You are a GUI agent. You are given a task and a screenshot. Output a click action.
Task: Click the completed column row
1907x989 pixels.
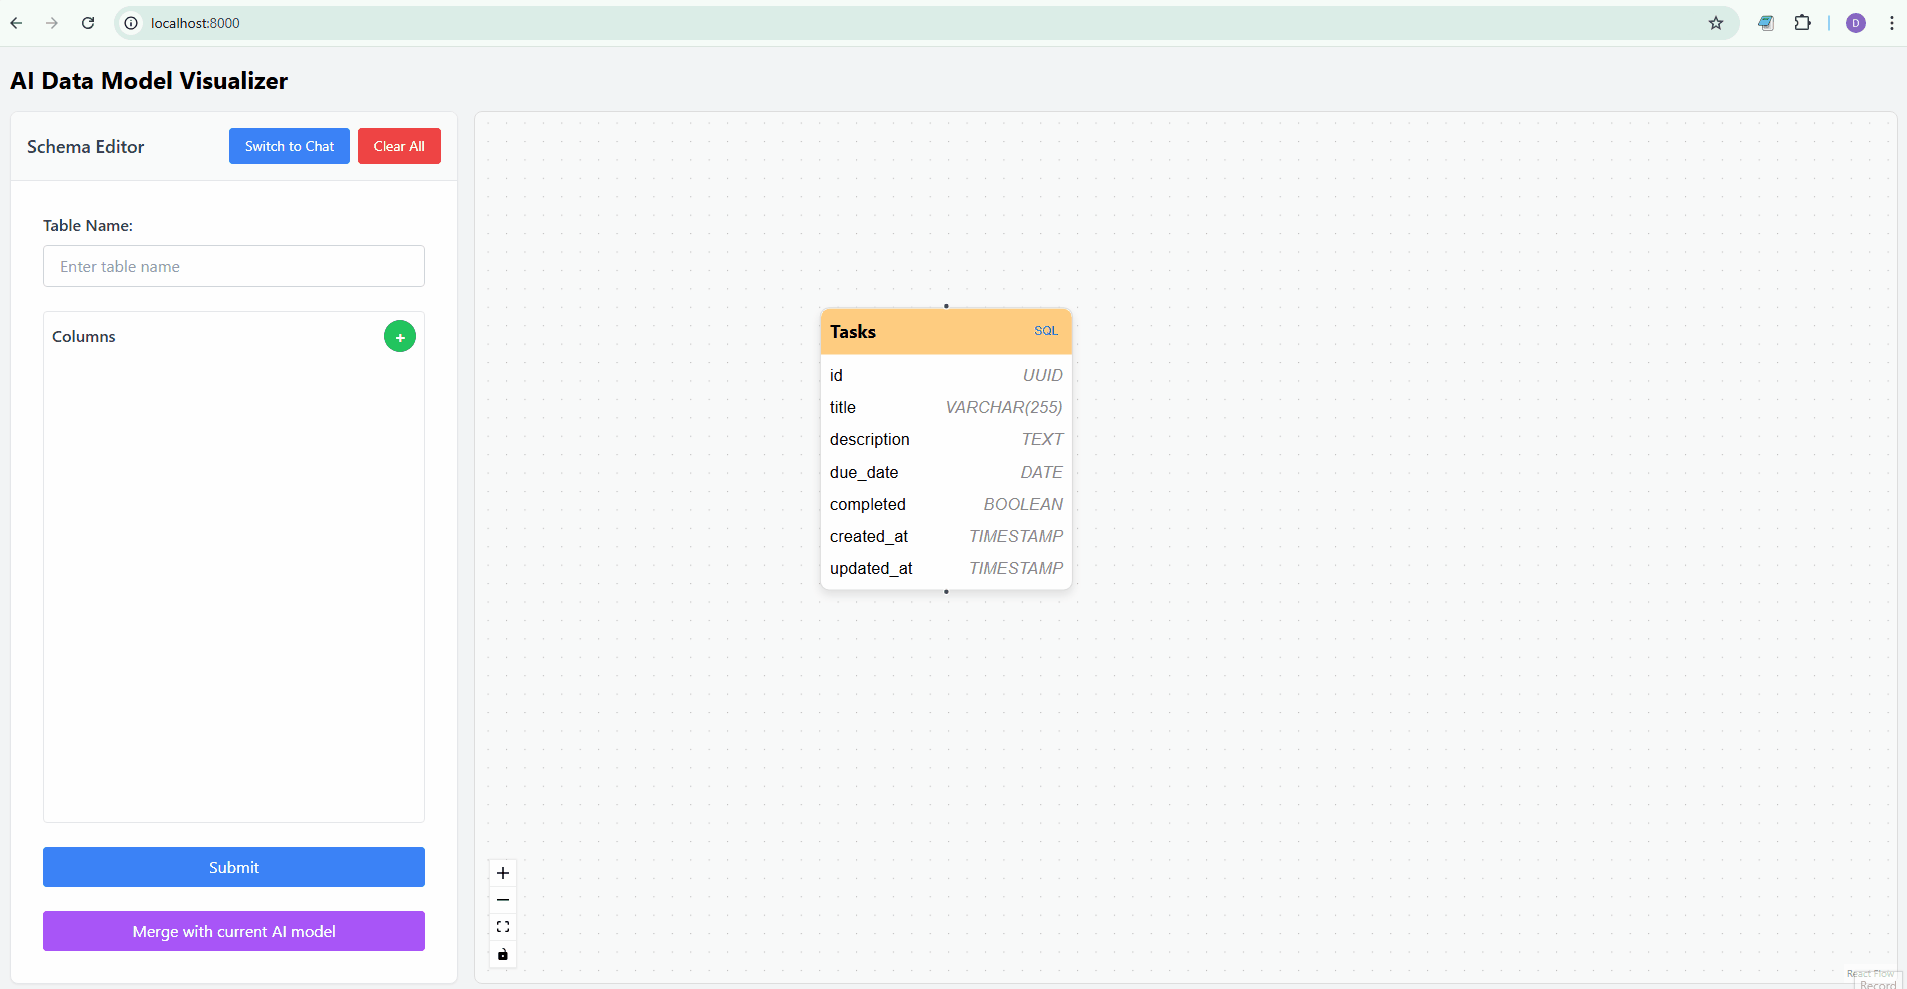[946, 504]
